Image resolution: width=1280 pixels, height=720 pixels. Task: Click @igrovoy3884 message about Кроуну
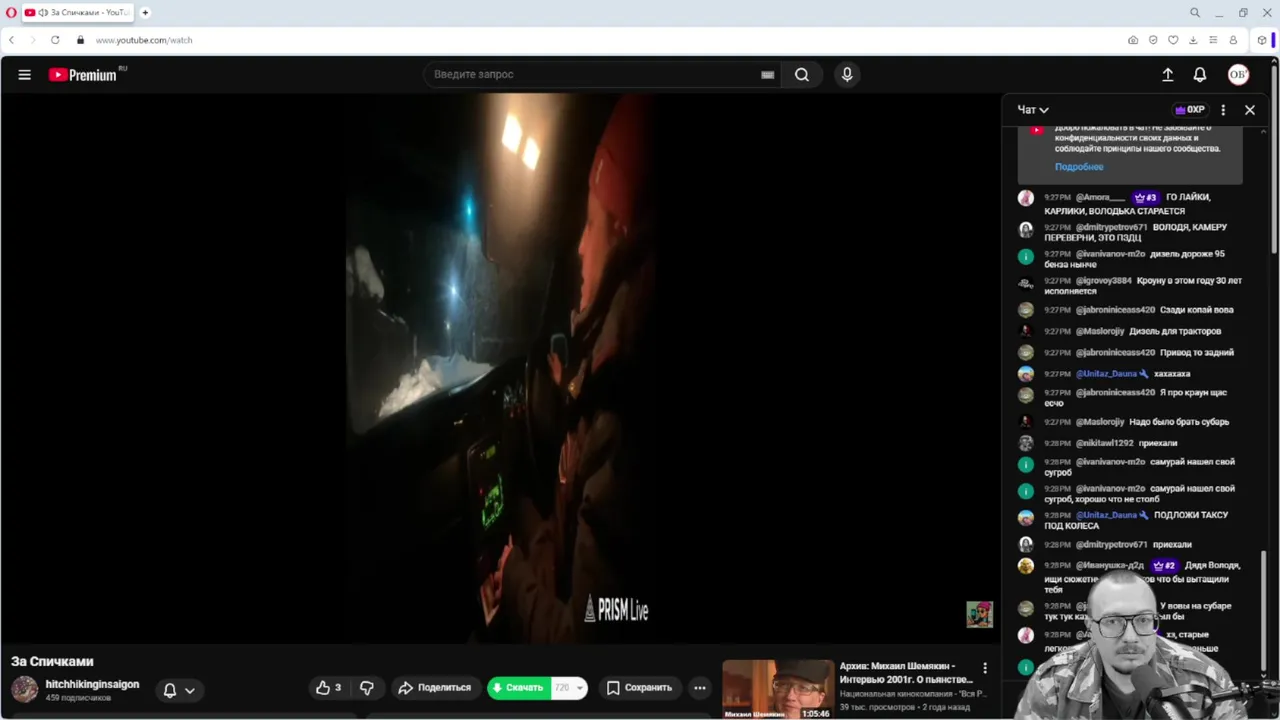[x=1130, y=286]
